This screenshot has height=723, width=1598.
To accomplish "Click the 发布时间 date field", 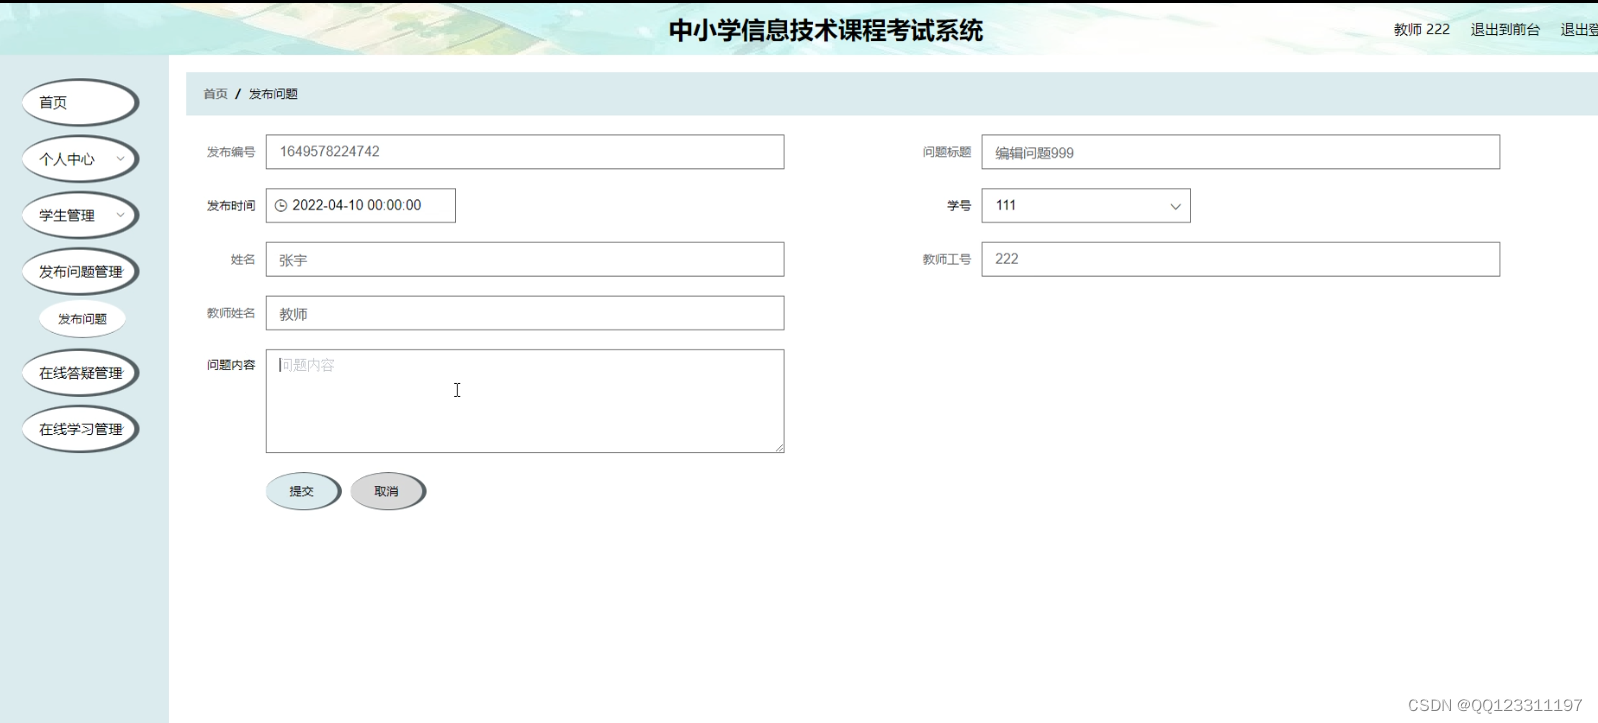I will 361,205.
